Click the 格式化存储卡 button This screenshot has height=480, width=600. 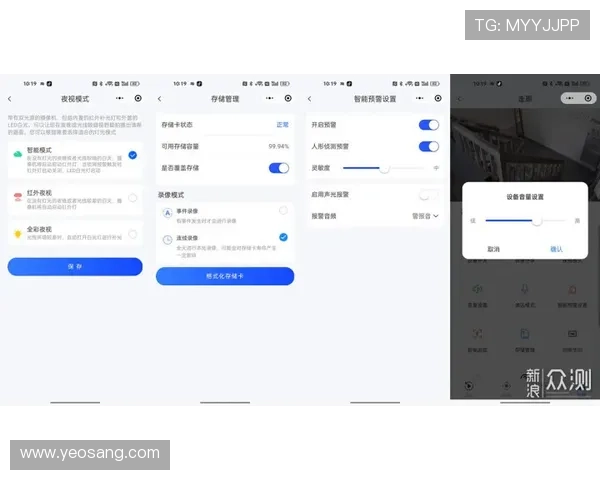click(x=225, y=276)
